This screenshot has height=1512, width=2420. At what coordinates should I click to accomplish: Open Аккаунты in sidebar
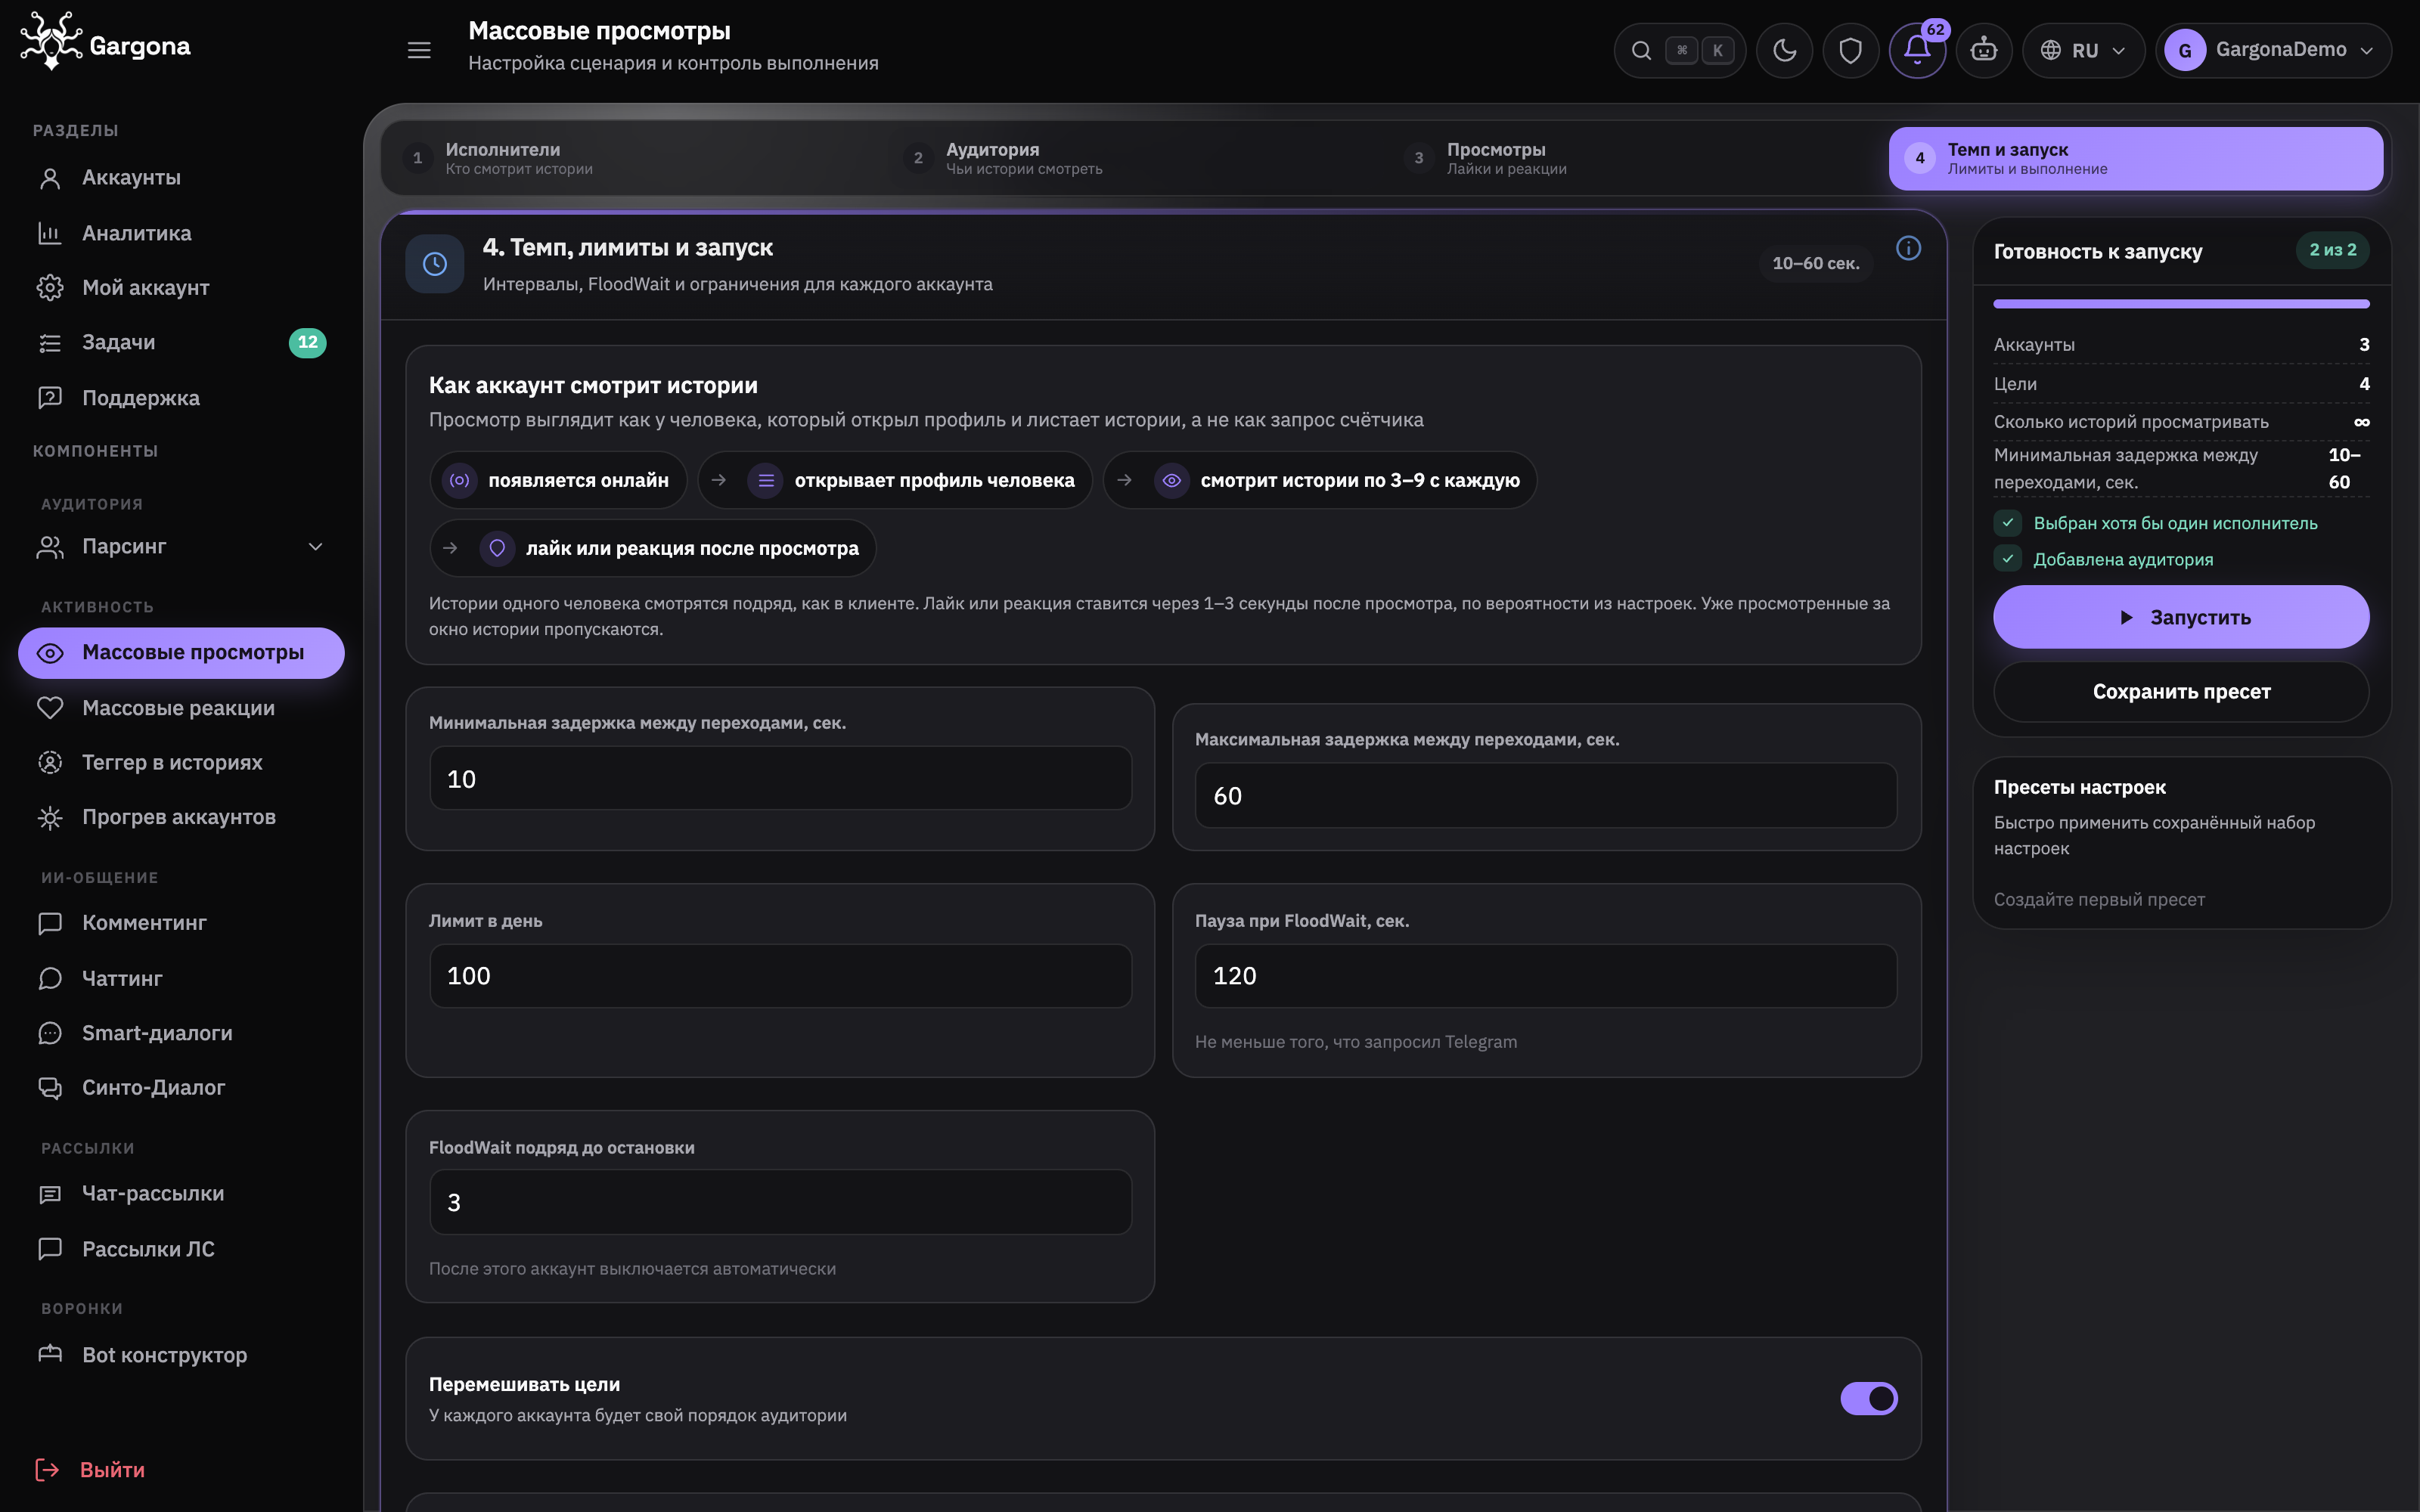coord(181,178)
